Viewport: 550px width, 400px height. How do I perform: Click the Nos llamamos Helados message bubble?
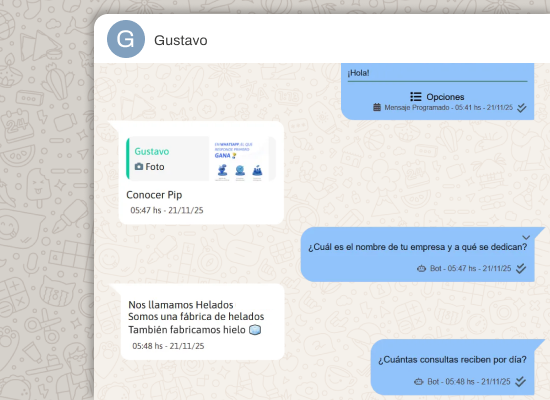[202, 322]
